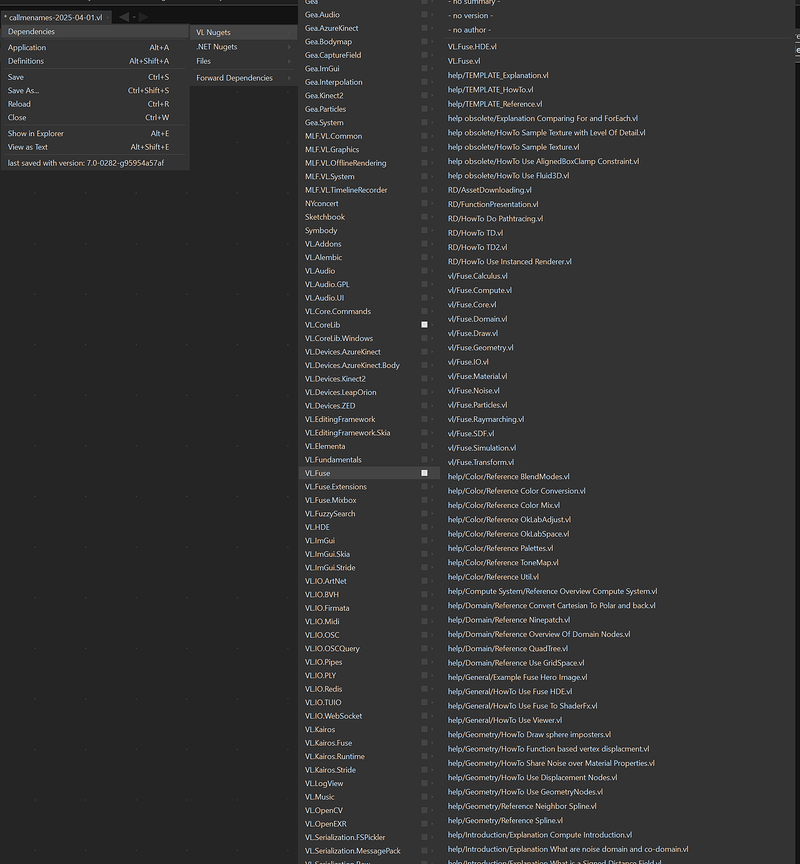The width and height of the screenshot is (800, 864).
Task: Tick the VL.IO.WebSocket checkbox
Action: [x=424, y=716]
